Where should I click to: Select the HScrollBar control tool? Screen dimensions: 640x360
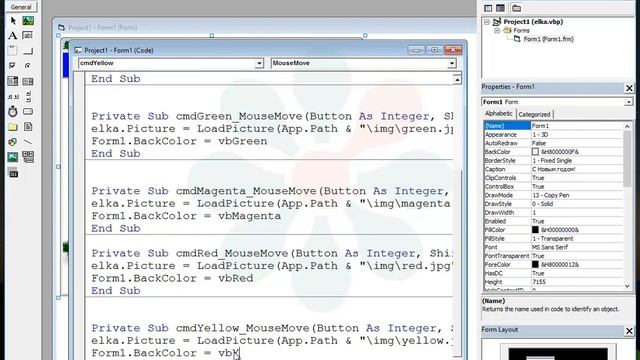13,96
